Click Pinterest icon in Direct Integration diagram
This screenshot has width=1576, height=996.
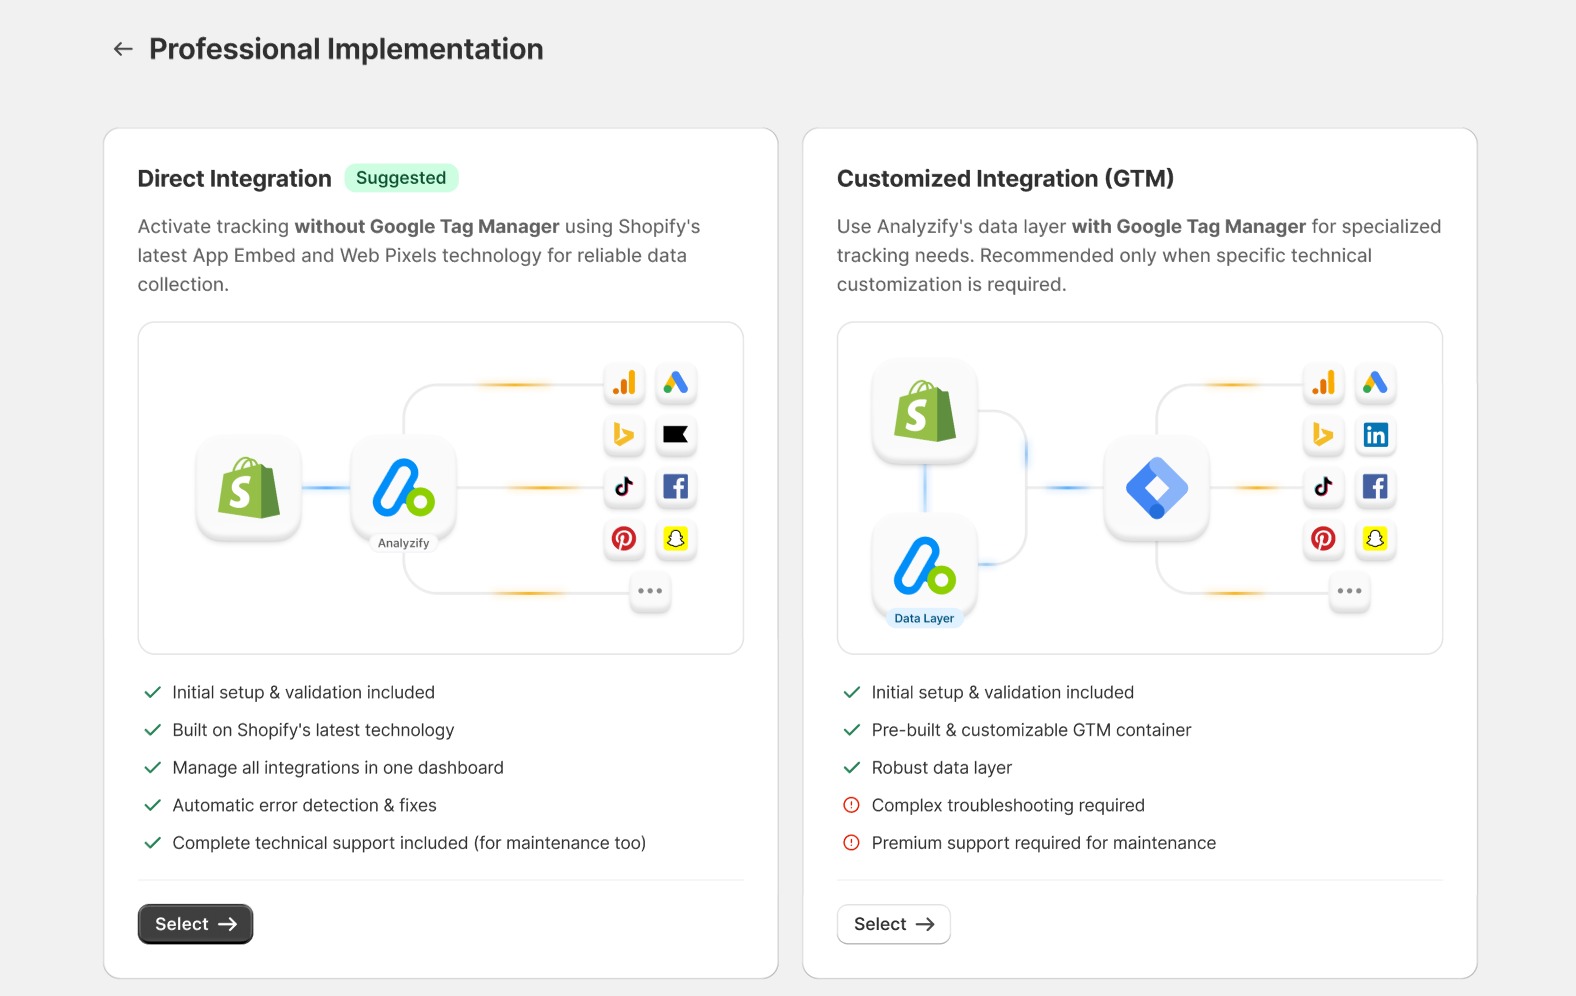(624, 539)
